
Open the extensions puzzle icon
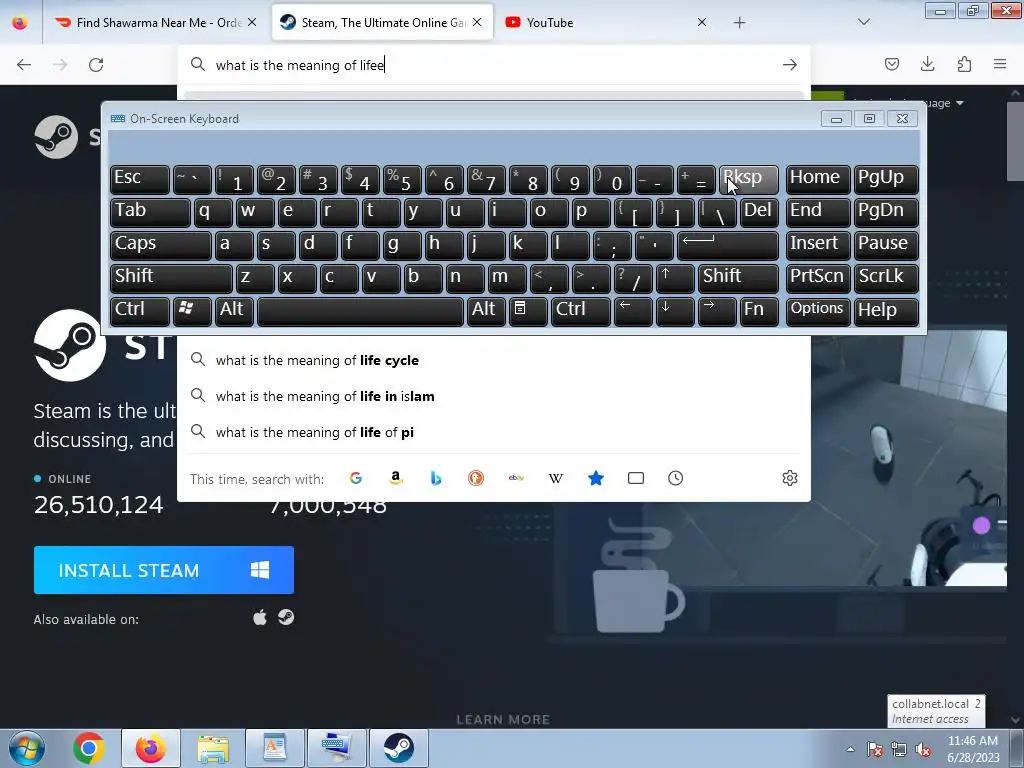pyautogui.click(x=964, y=64)
